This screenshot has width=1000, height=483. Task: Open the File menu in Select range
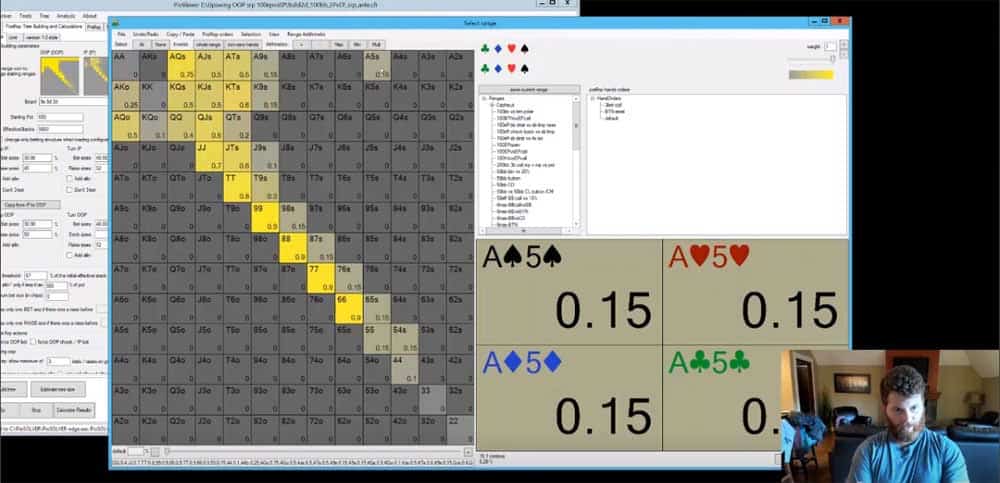coord(121,34)
